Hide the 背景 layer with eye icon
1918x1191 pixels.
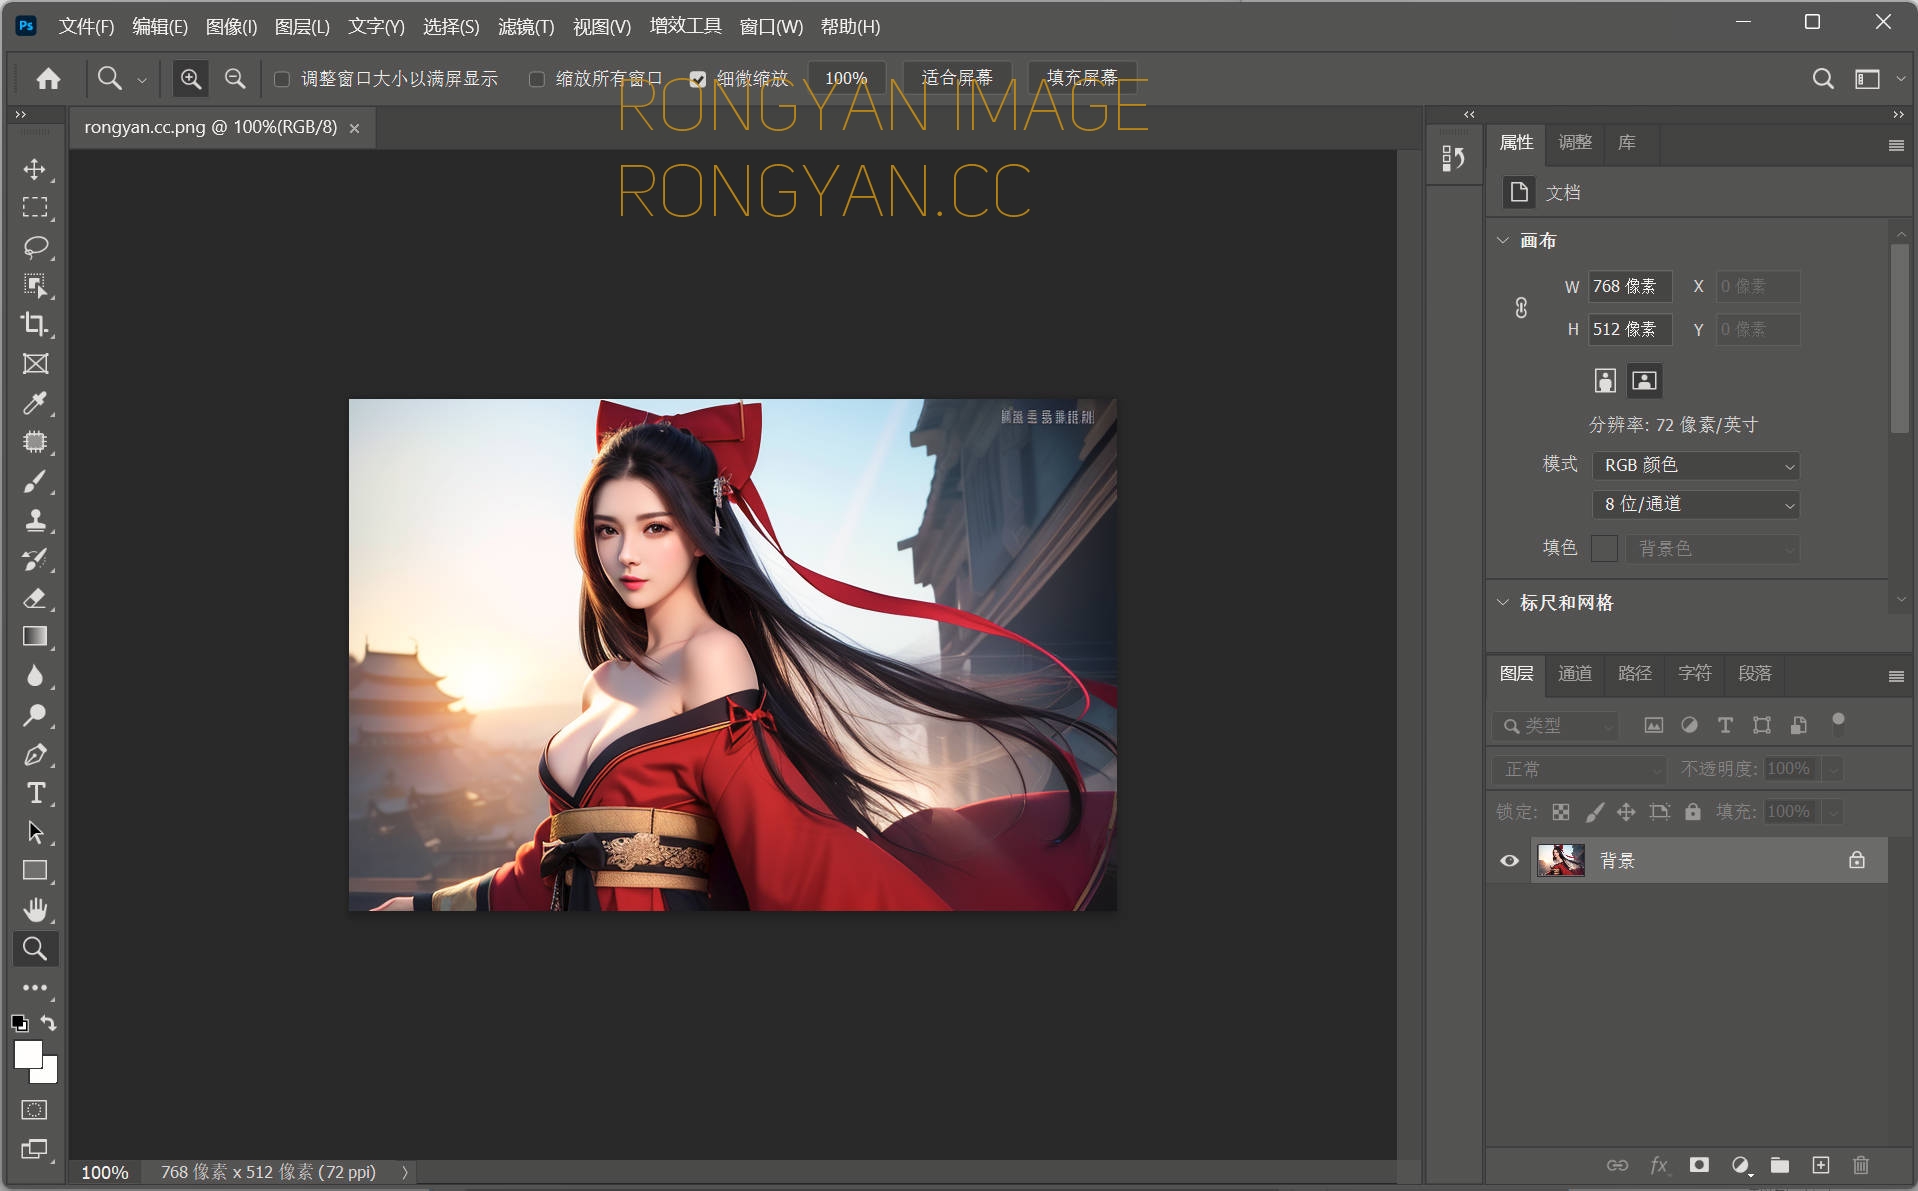(1509, 861)
